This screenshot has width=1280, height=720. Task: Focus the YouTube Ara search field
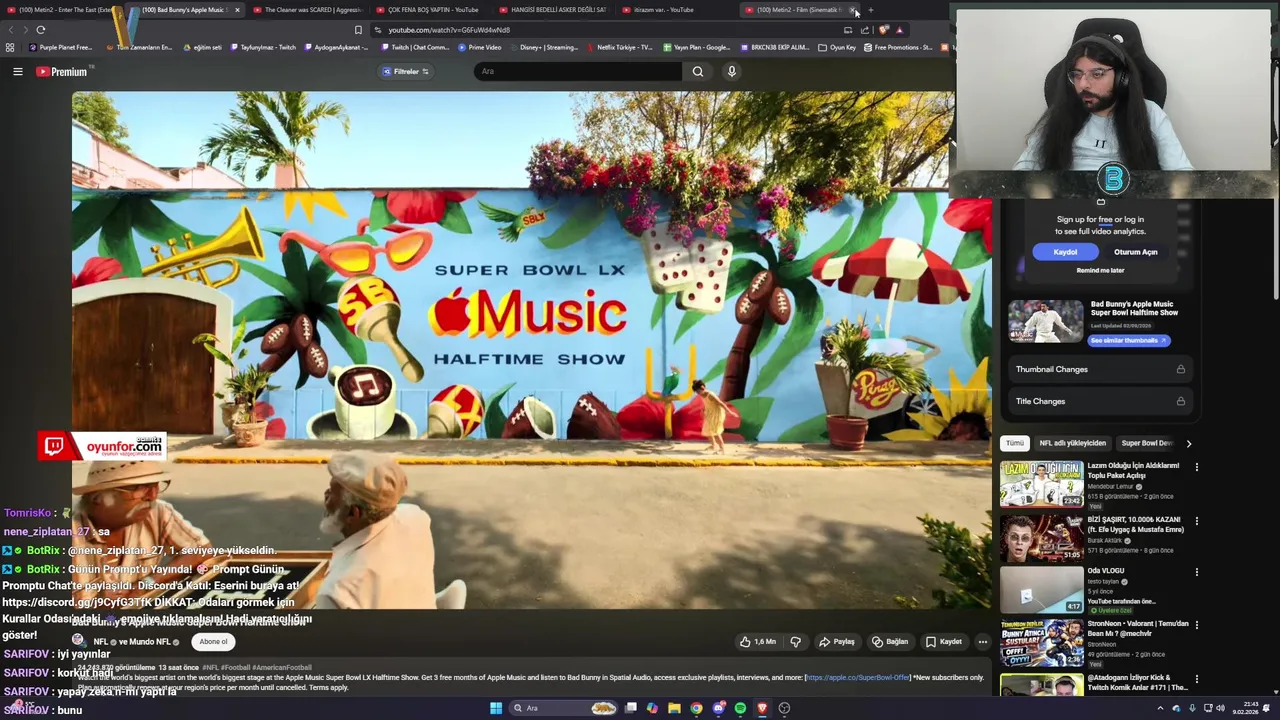coord(578,71)
